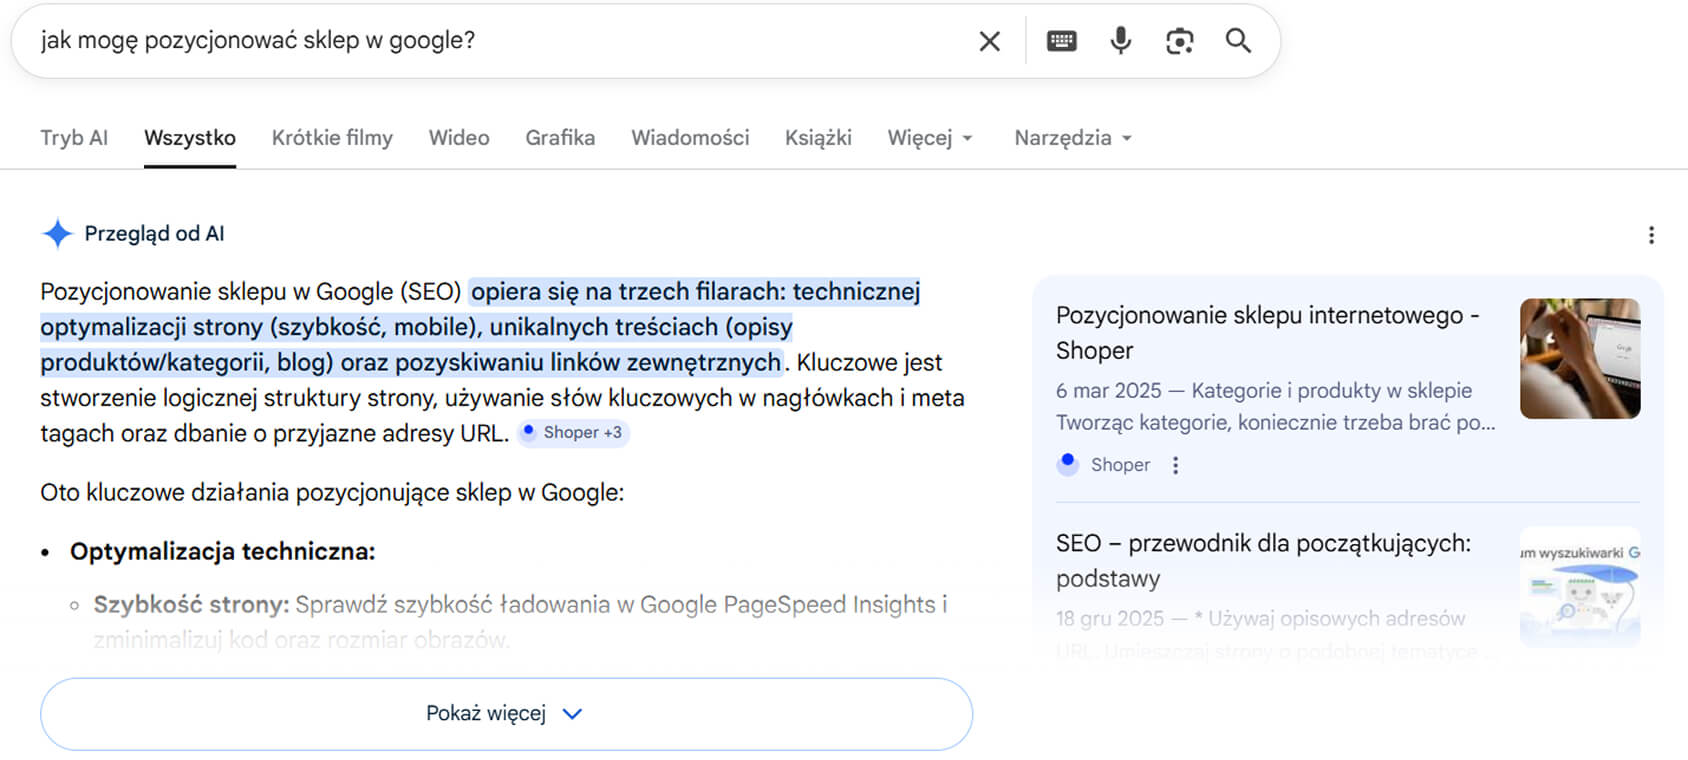Click the Shoper article laptop thumbnail
Screen dimensions: 1688x760
click(x=1579, y=358)
